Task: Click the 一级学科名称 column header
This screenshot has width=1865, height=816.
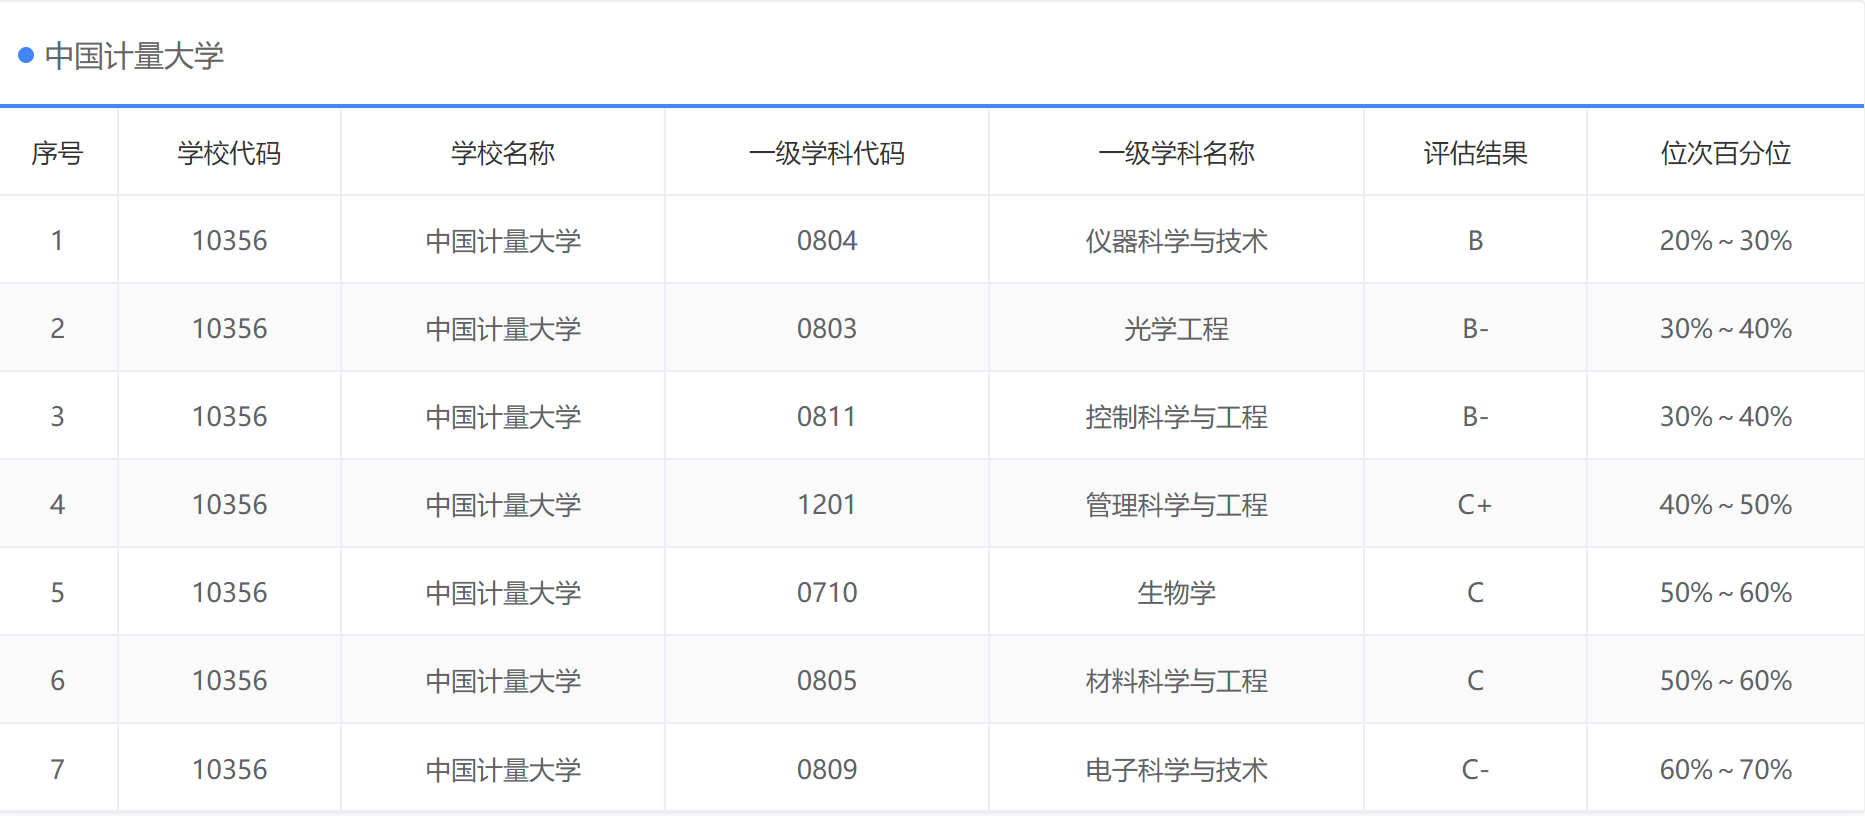Action: pyautogui.click(x=1176, y=153)
